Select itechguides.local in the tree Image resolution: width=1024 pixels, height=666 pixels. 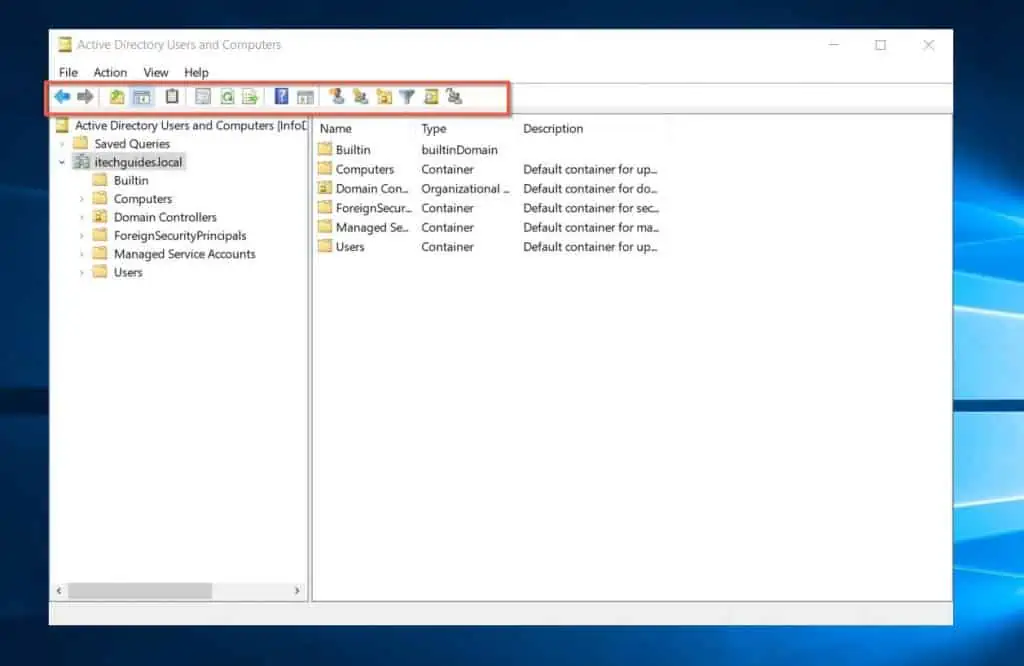[x=138, y=162]
